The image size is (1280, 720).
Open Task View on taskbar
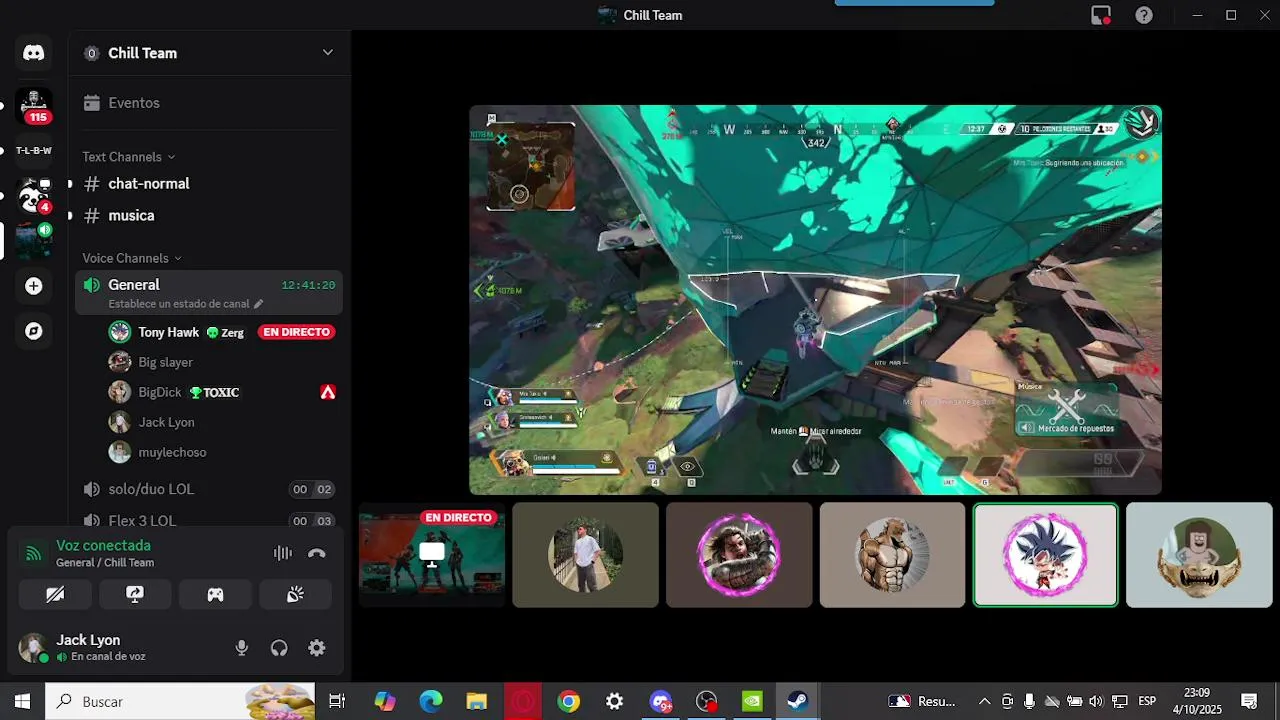(337, 701)
